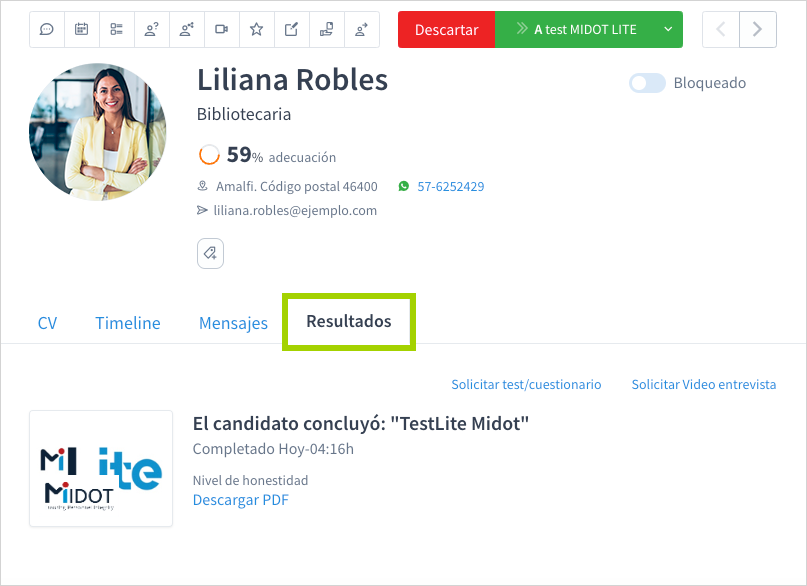
Task: Open the checklist icon in the toolbar
Action: tap(116, 30)
